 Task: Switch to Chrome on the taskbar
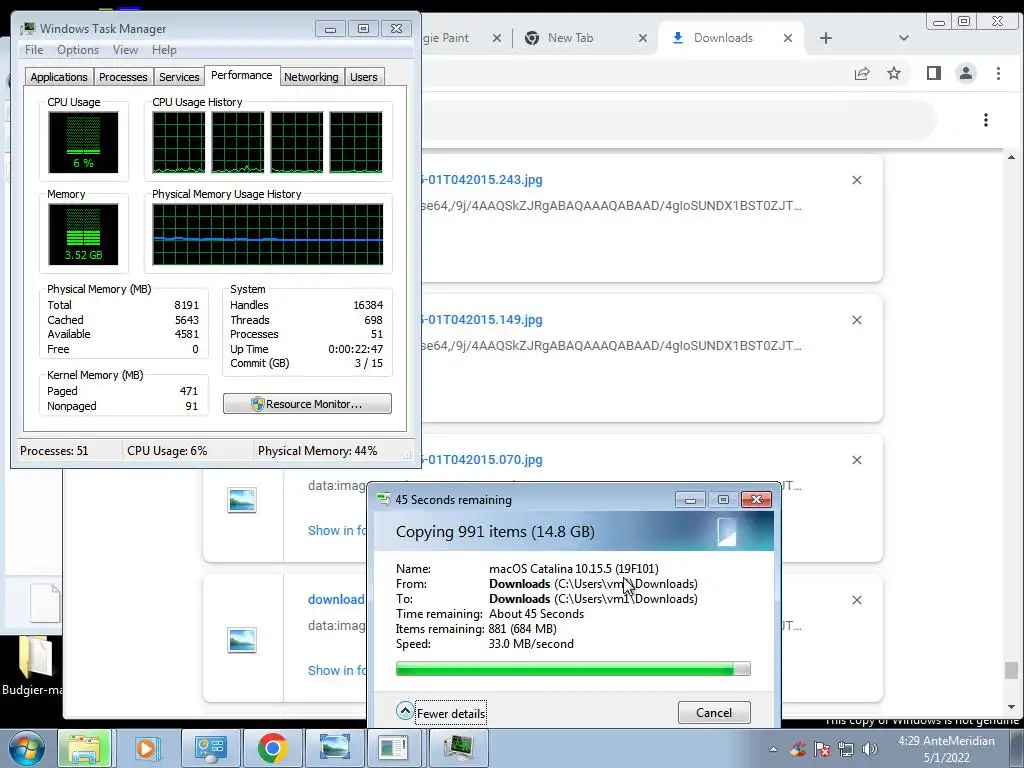click(x=272, y=748)
